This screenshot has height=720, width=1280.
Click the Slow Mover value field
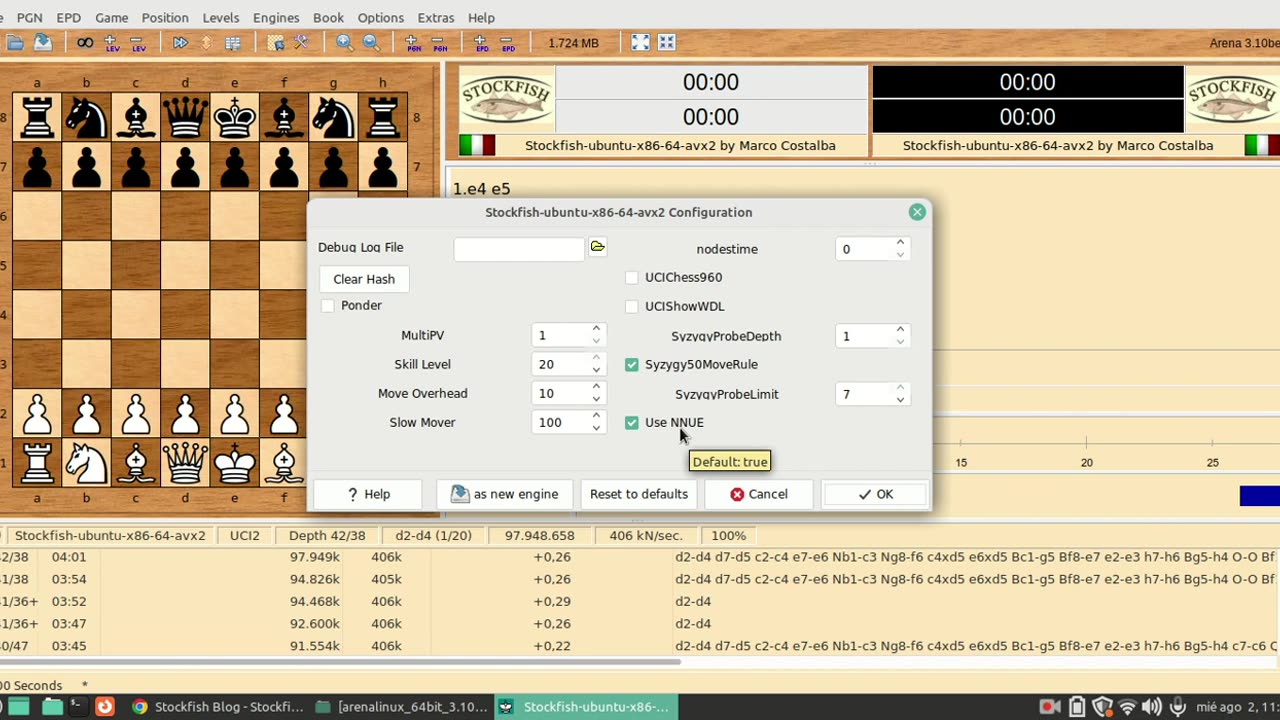click(x=561, y=423)
